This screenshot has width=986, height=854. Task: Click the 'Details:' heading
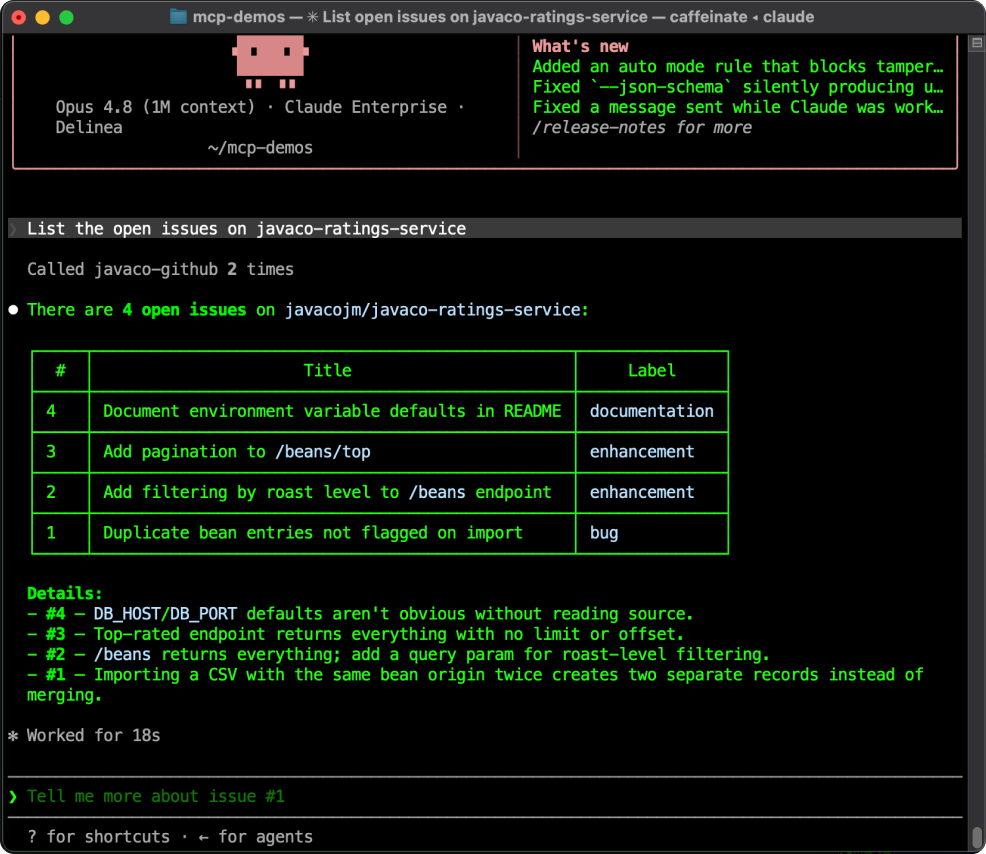coord(65,594)
